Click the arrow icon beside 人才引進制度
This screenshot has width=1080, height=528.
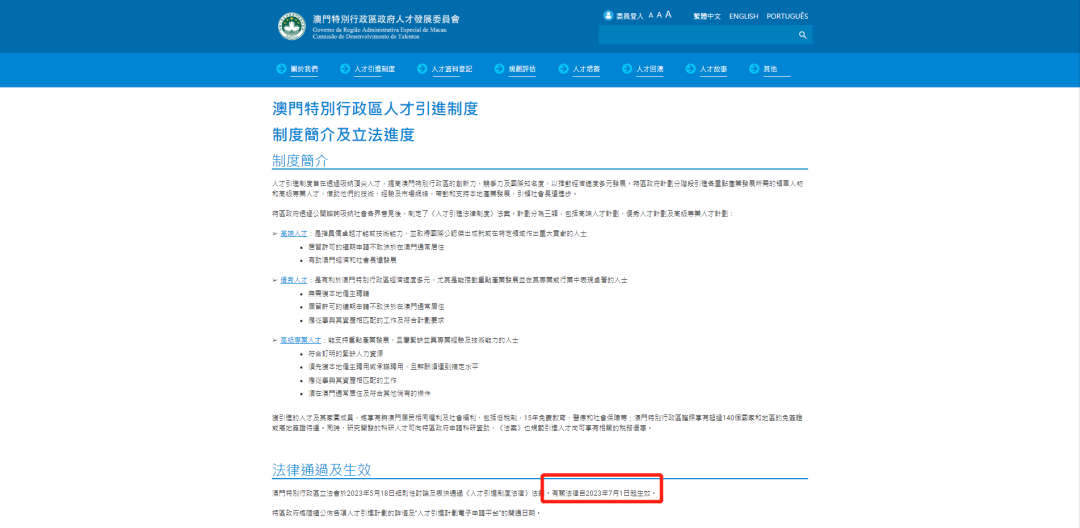[345, 69]
